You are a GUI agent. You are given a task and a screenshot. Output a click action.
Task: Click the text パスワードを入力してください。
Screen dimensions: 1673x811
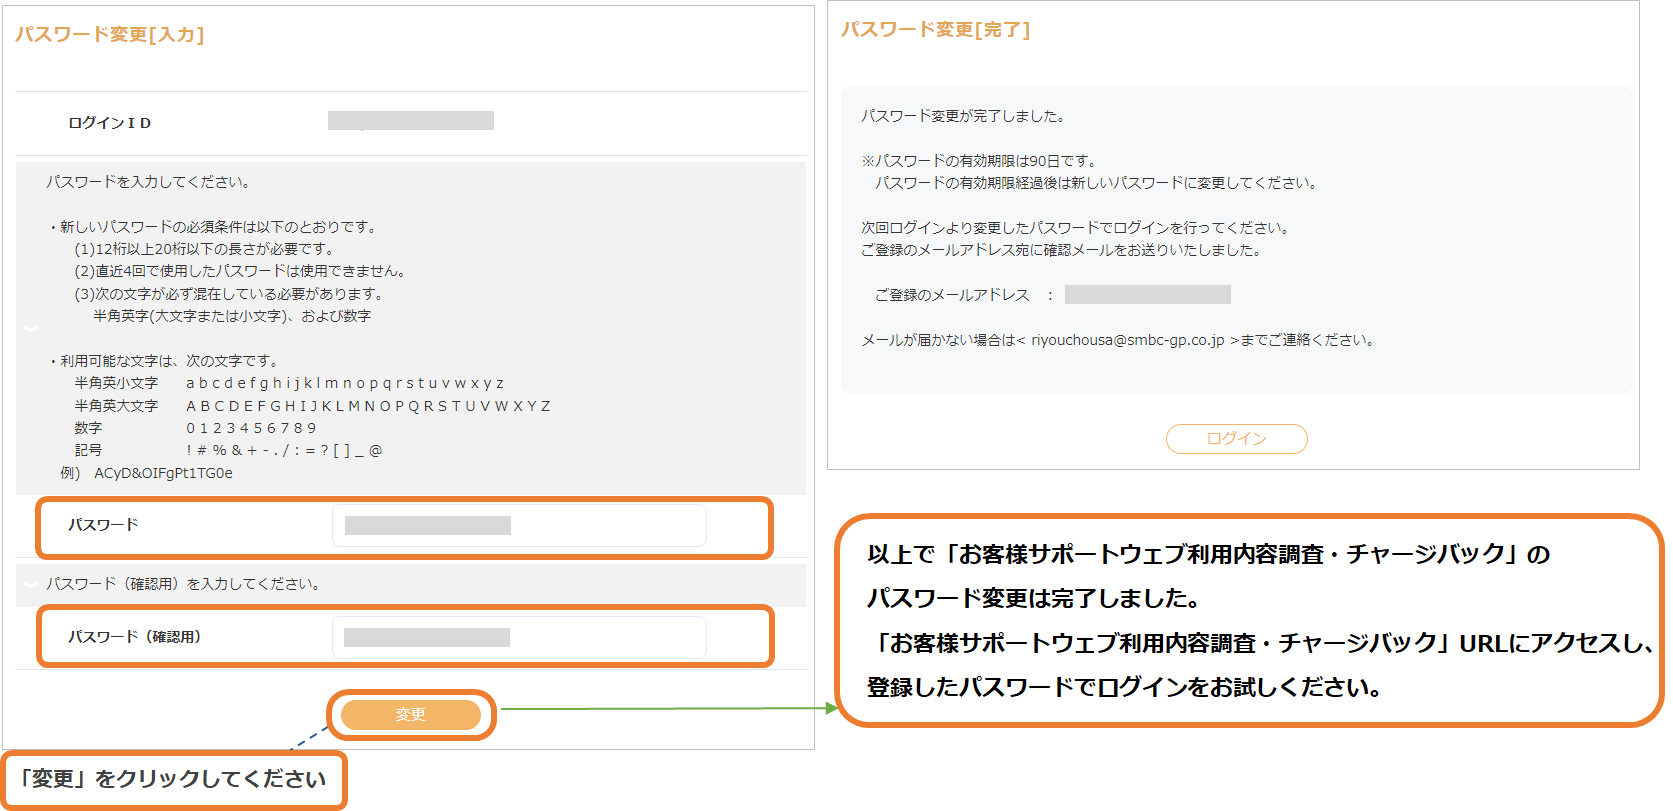(148, 182)
